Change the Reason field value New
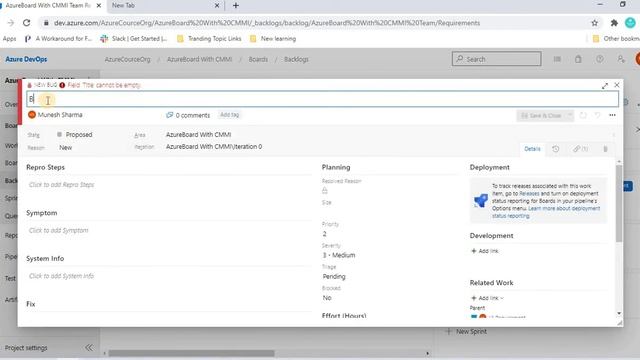This screenshot has width=640, height=360. (x=65, y=147)
